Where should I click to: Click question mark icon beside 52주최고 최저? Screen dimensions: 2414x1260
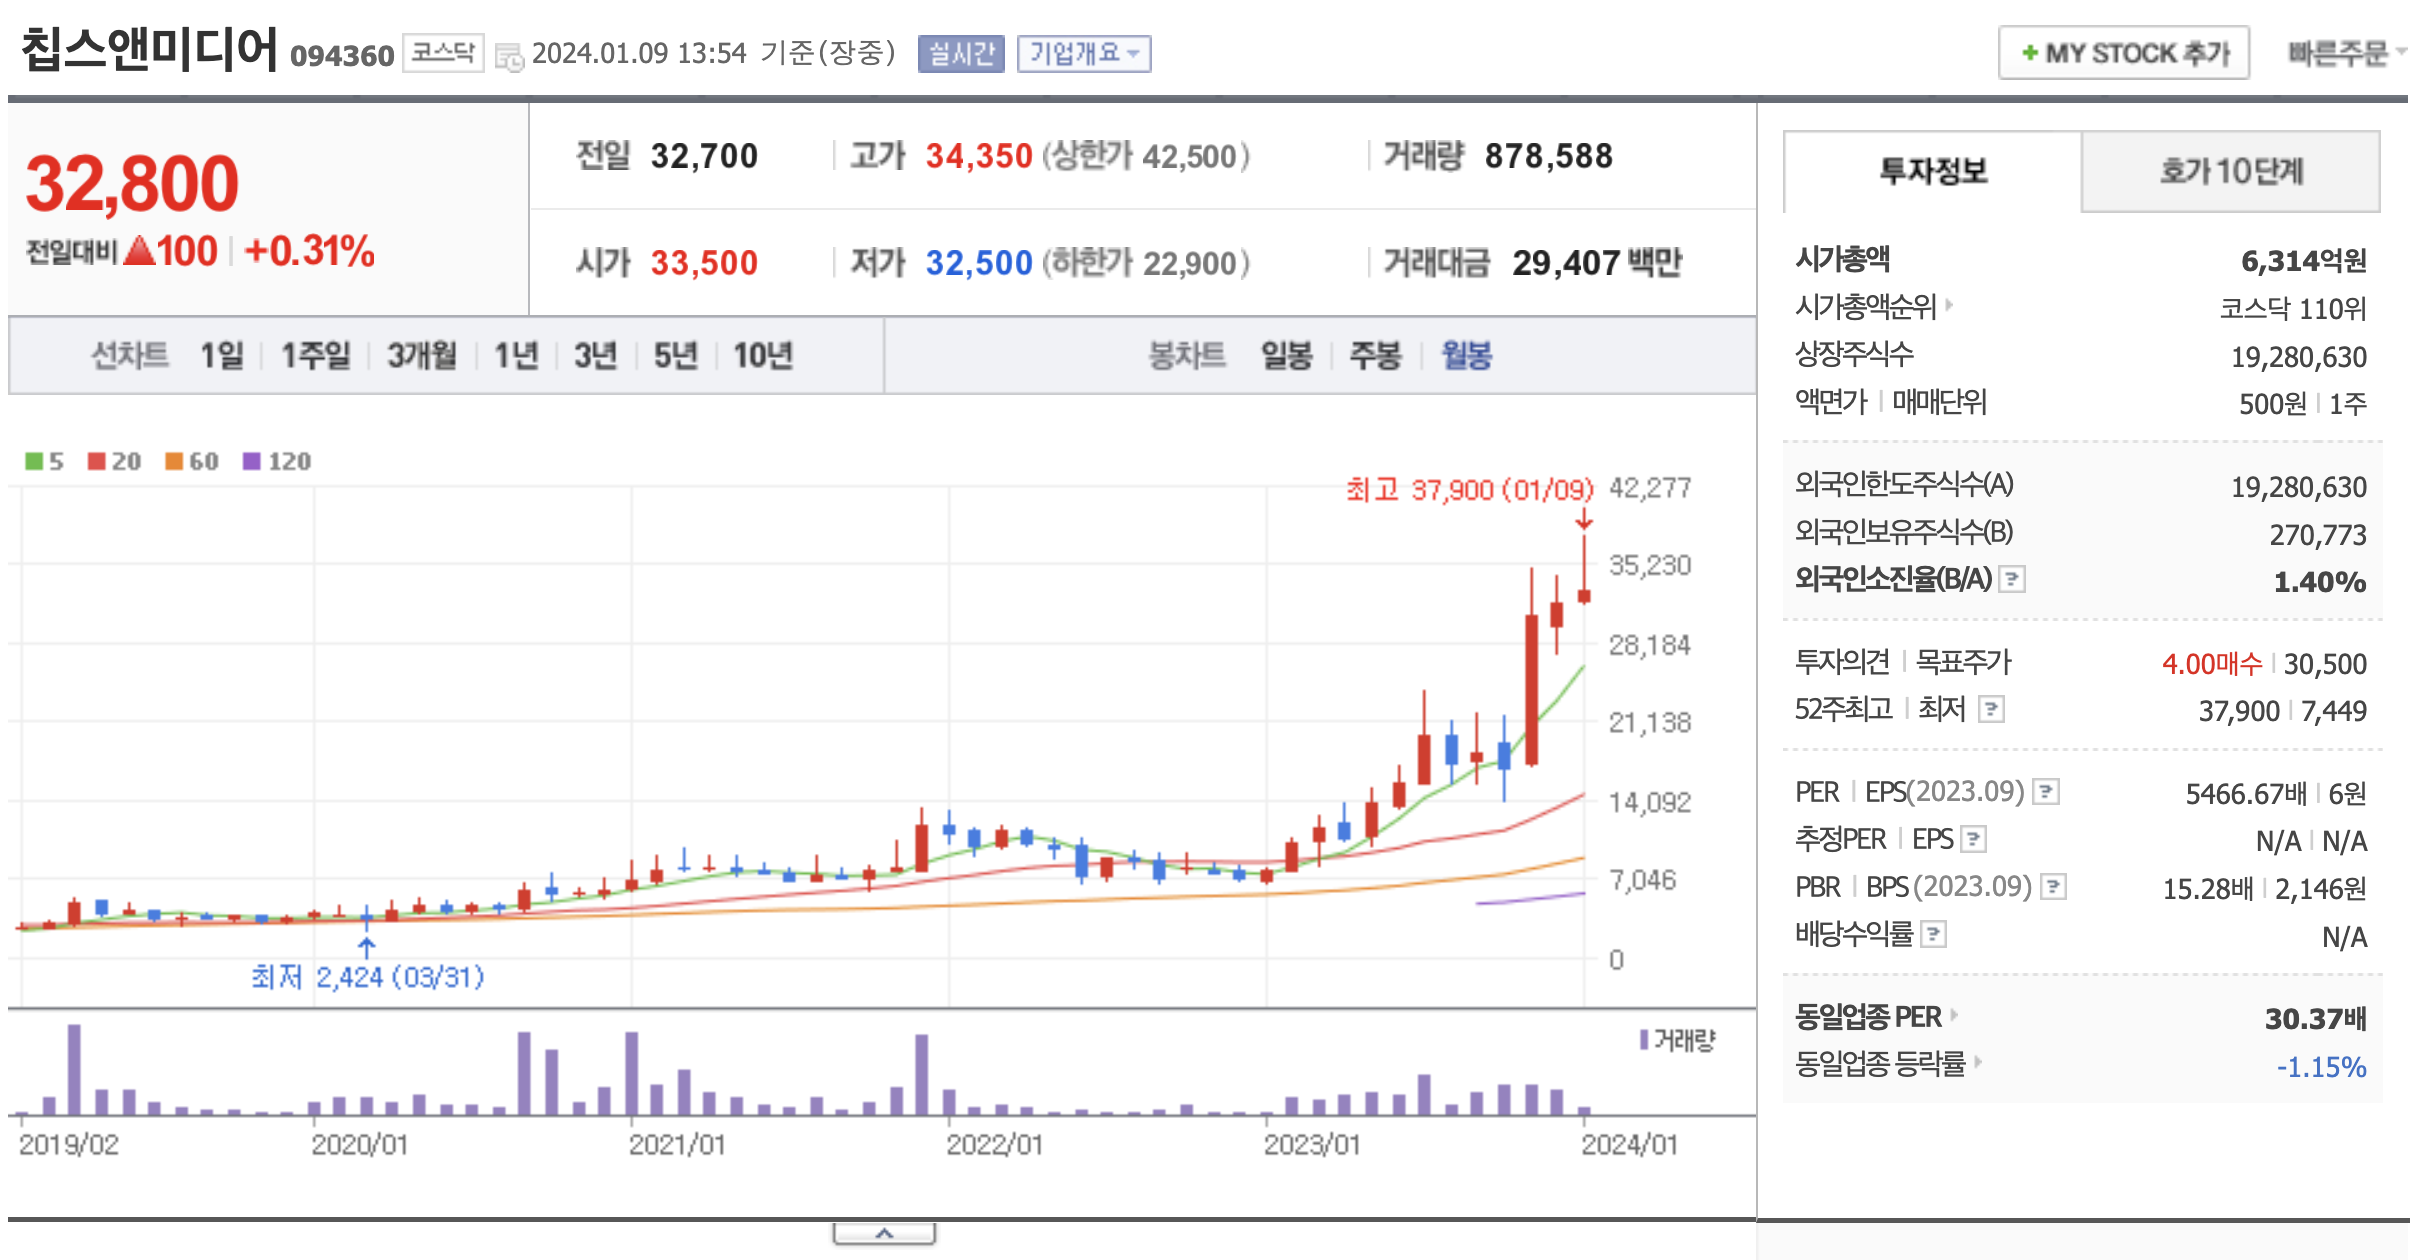[x=1991, y=710]
